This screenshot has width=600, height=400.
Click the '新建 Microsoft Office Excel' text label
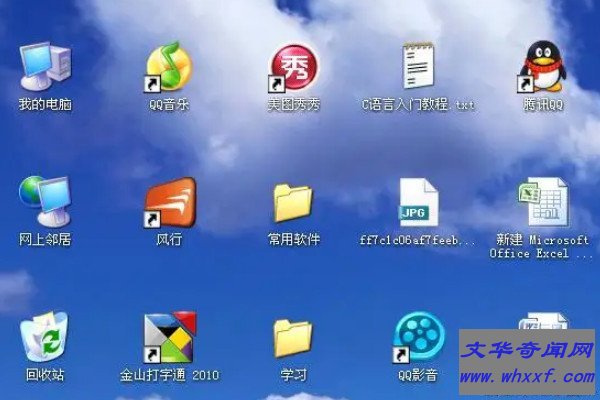(542, 247)
